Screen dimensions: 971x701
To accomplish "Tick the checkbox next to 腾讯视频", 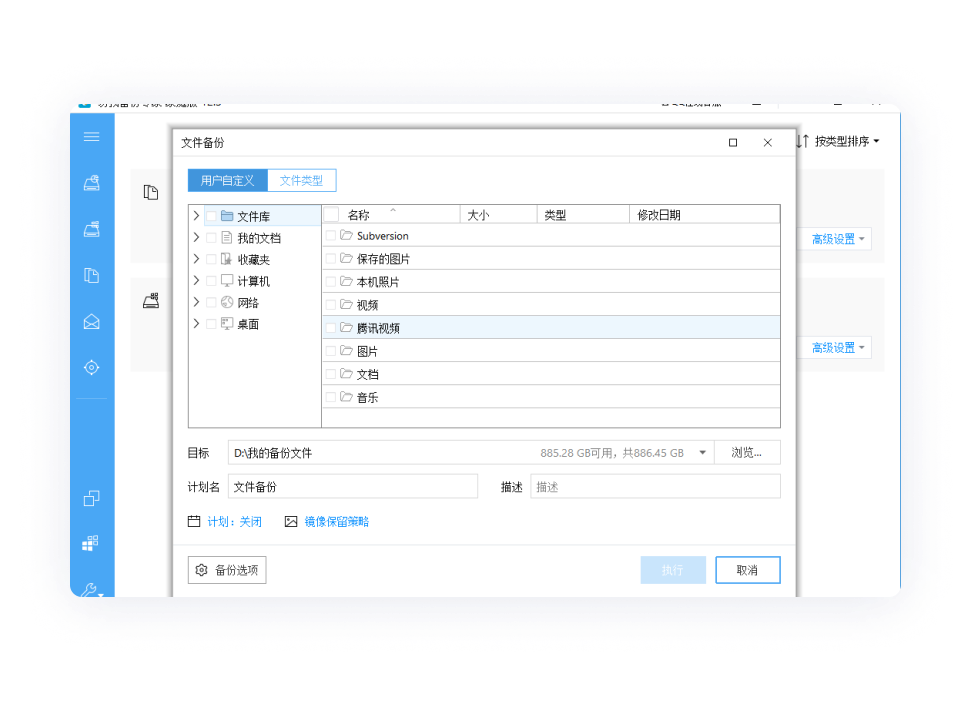I will 331,328.
